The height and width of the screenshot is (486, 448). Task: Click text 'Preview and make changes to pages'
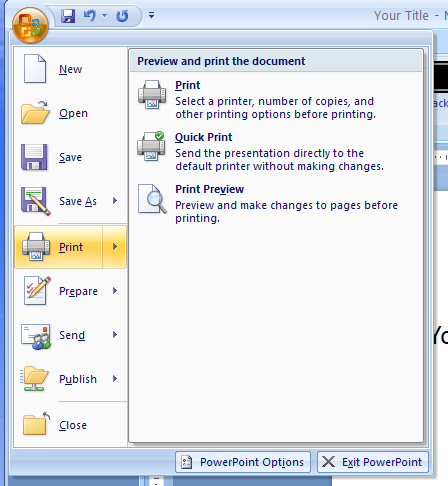click(268, 205)
